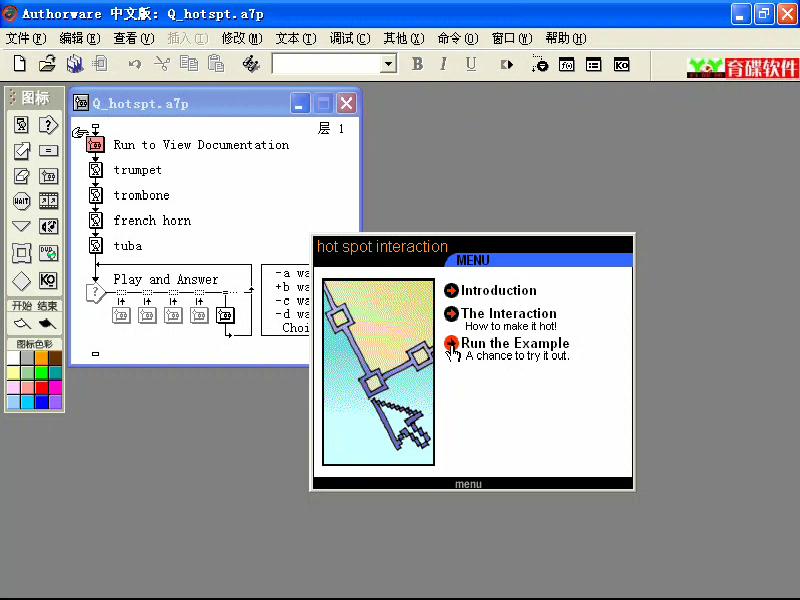The width and height of the screenshot is (800, 600).
Task: Click the Copy toolbar icon
Action: [189, 64]
